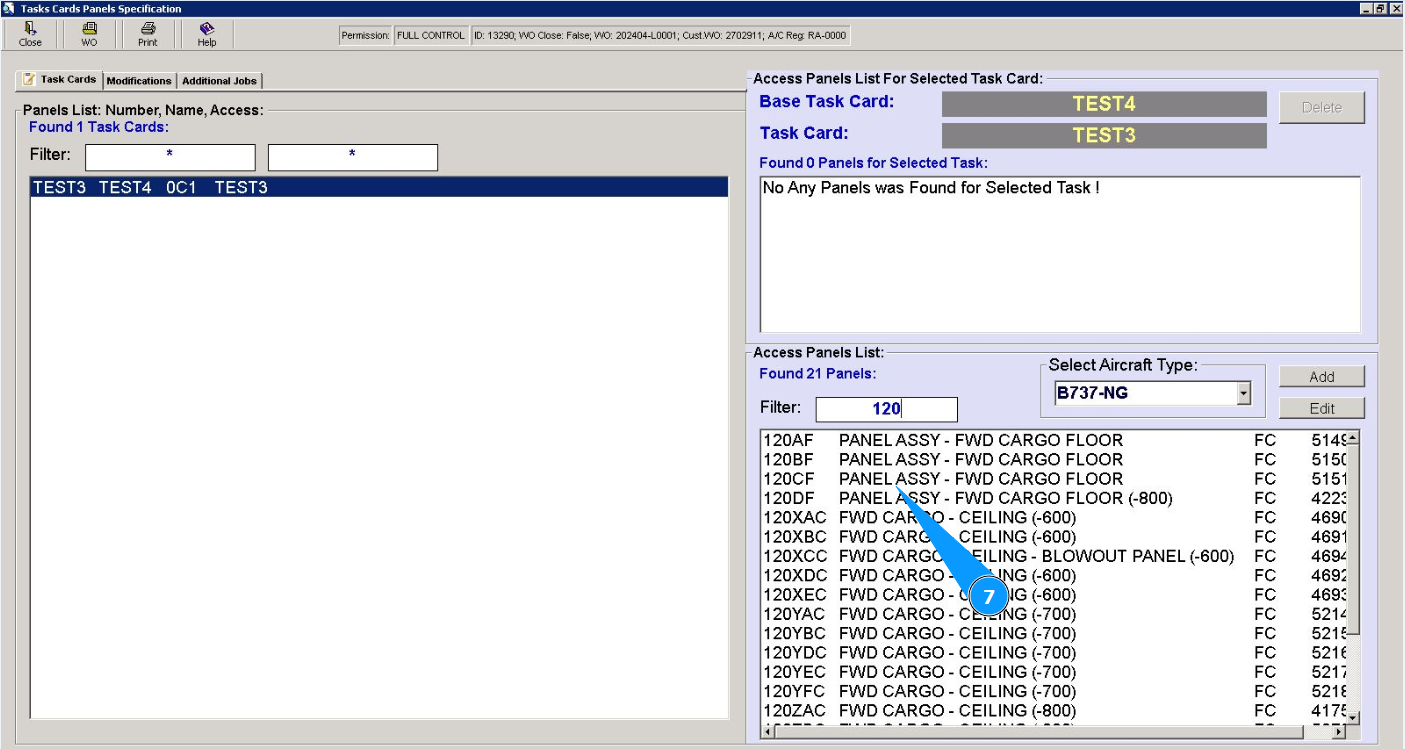Click the Close toolbar icon
Screen dimensions: 1405x749
click(x=31, y=34)
